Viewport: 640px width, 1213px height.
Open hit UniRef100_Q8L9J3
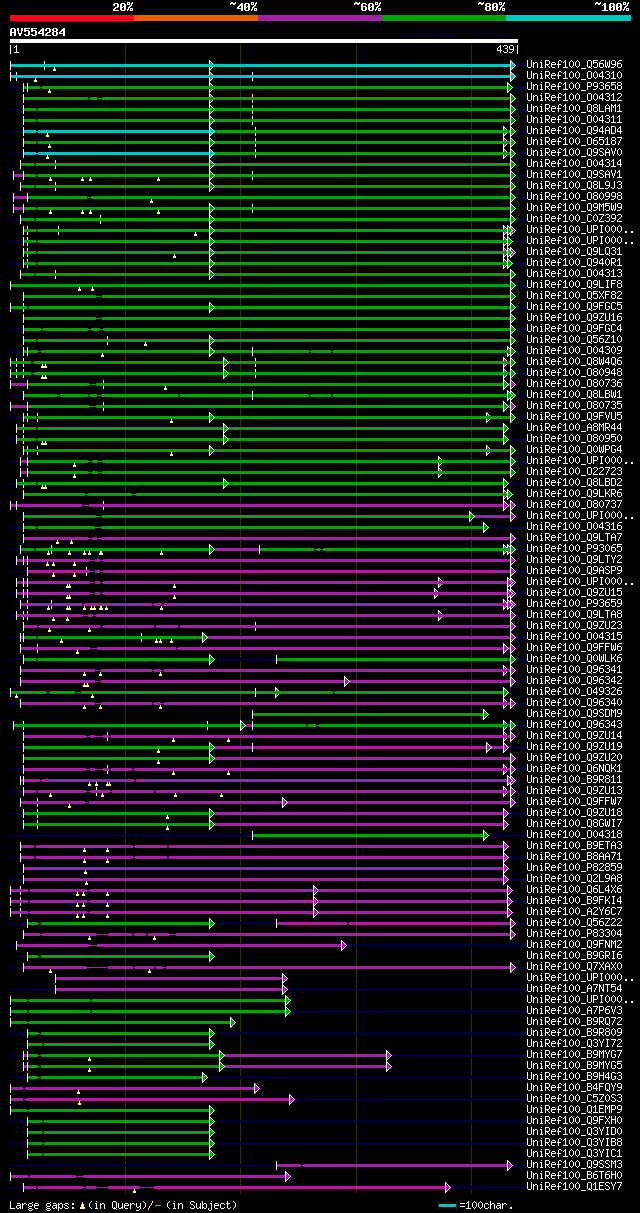point(574,185)
